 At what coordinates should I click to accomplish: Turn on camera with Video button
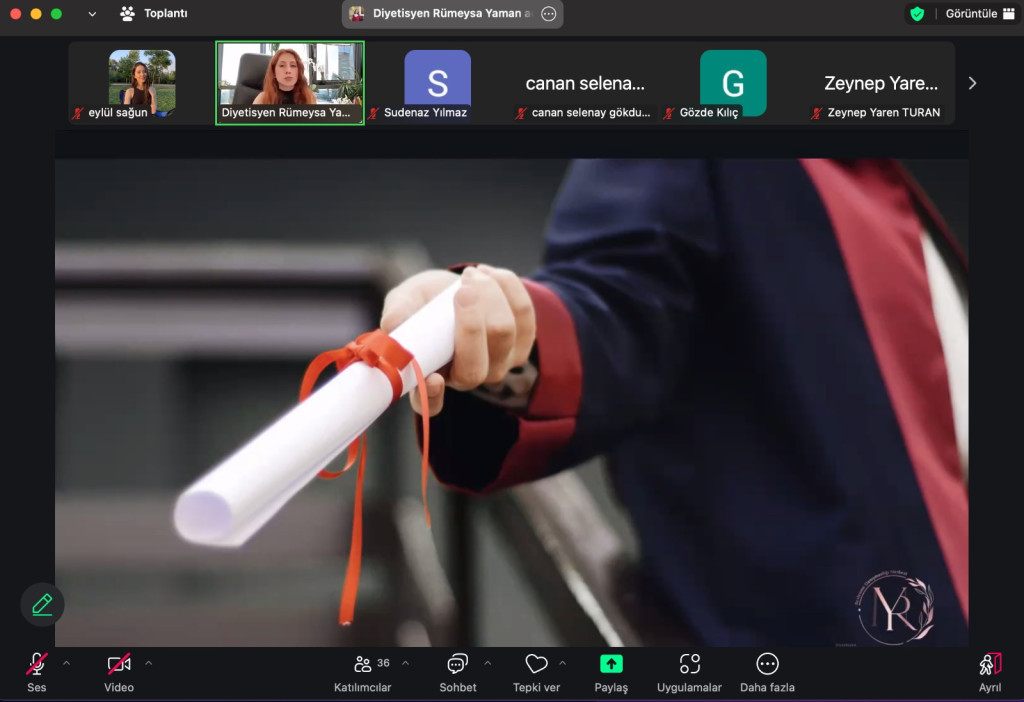(119, 671)
